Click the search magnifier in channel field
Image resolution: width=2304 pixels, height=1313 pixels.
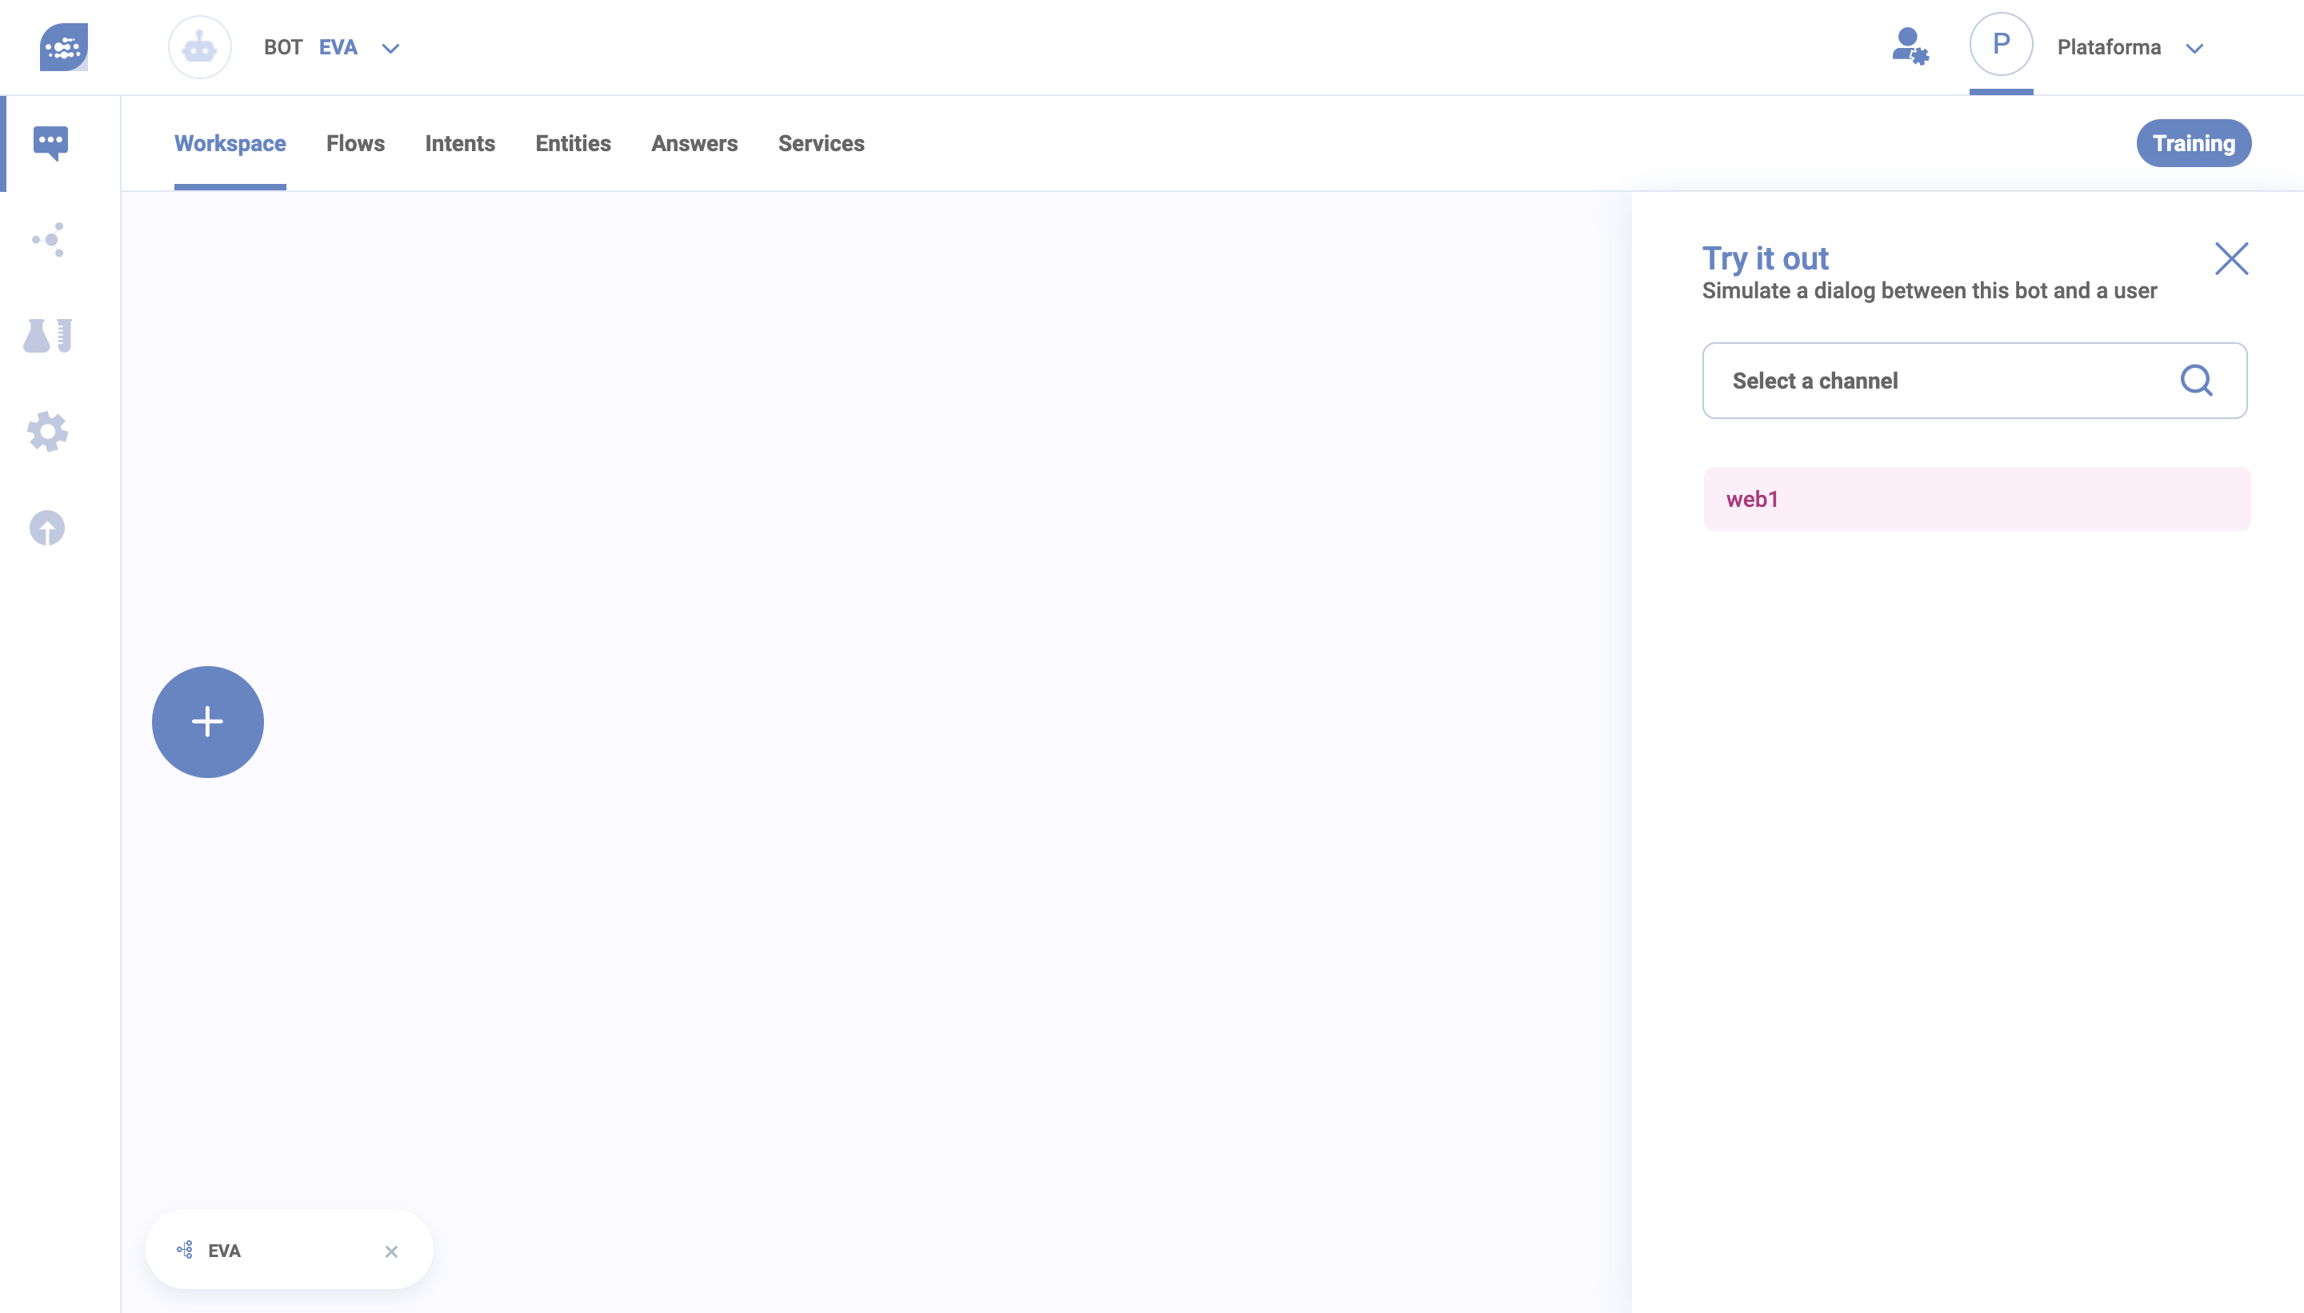[2196, 380]
